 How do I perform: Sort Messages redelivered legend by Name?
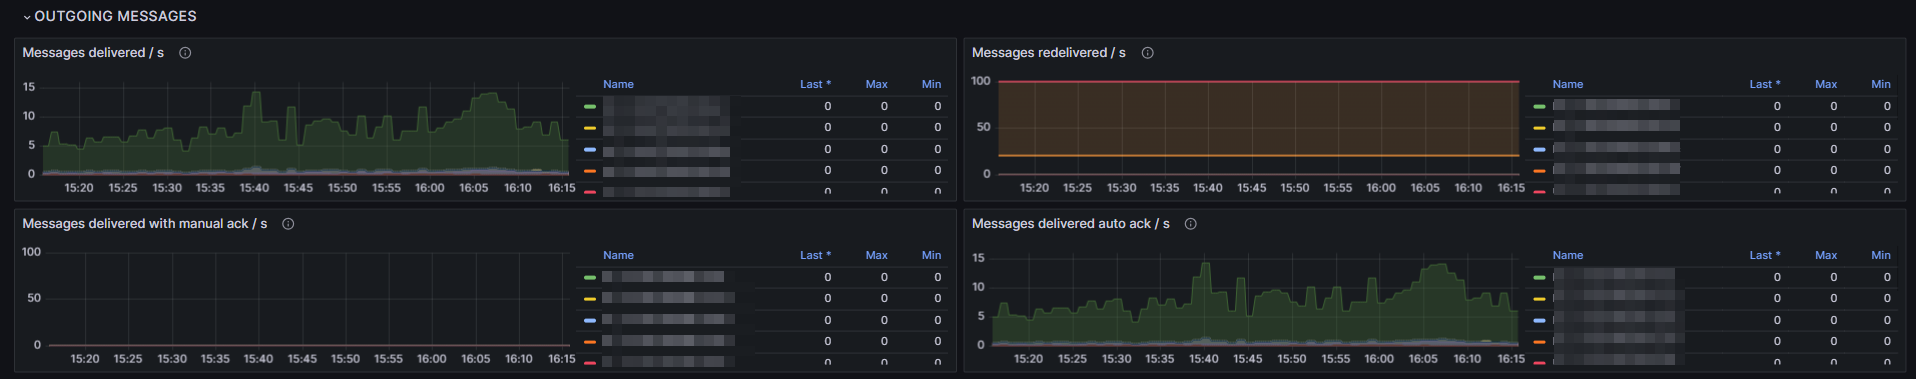pos(1568,84)
